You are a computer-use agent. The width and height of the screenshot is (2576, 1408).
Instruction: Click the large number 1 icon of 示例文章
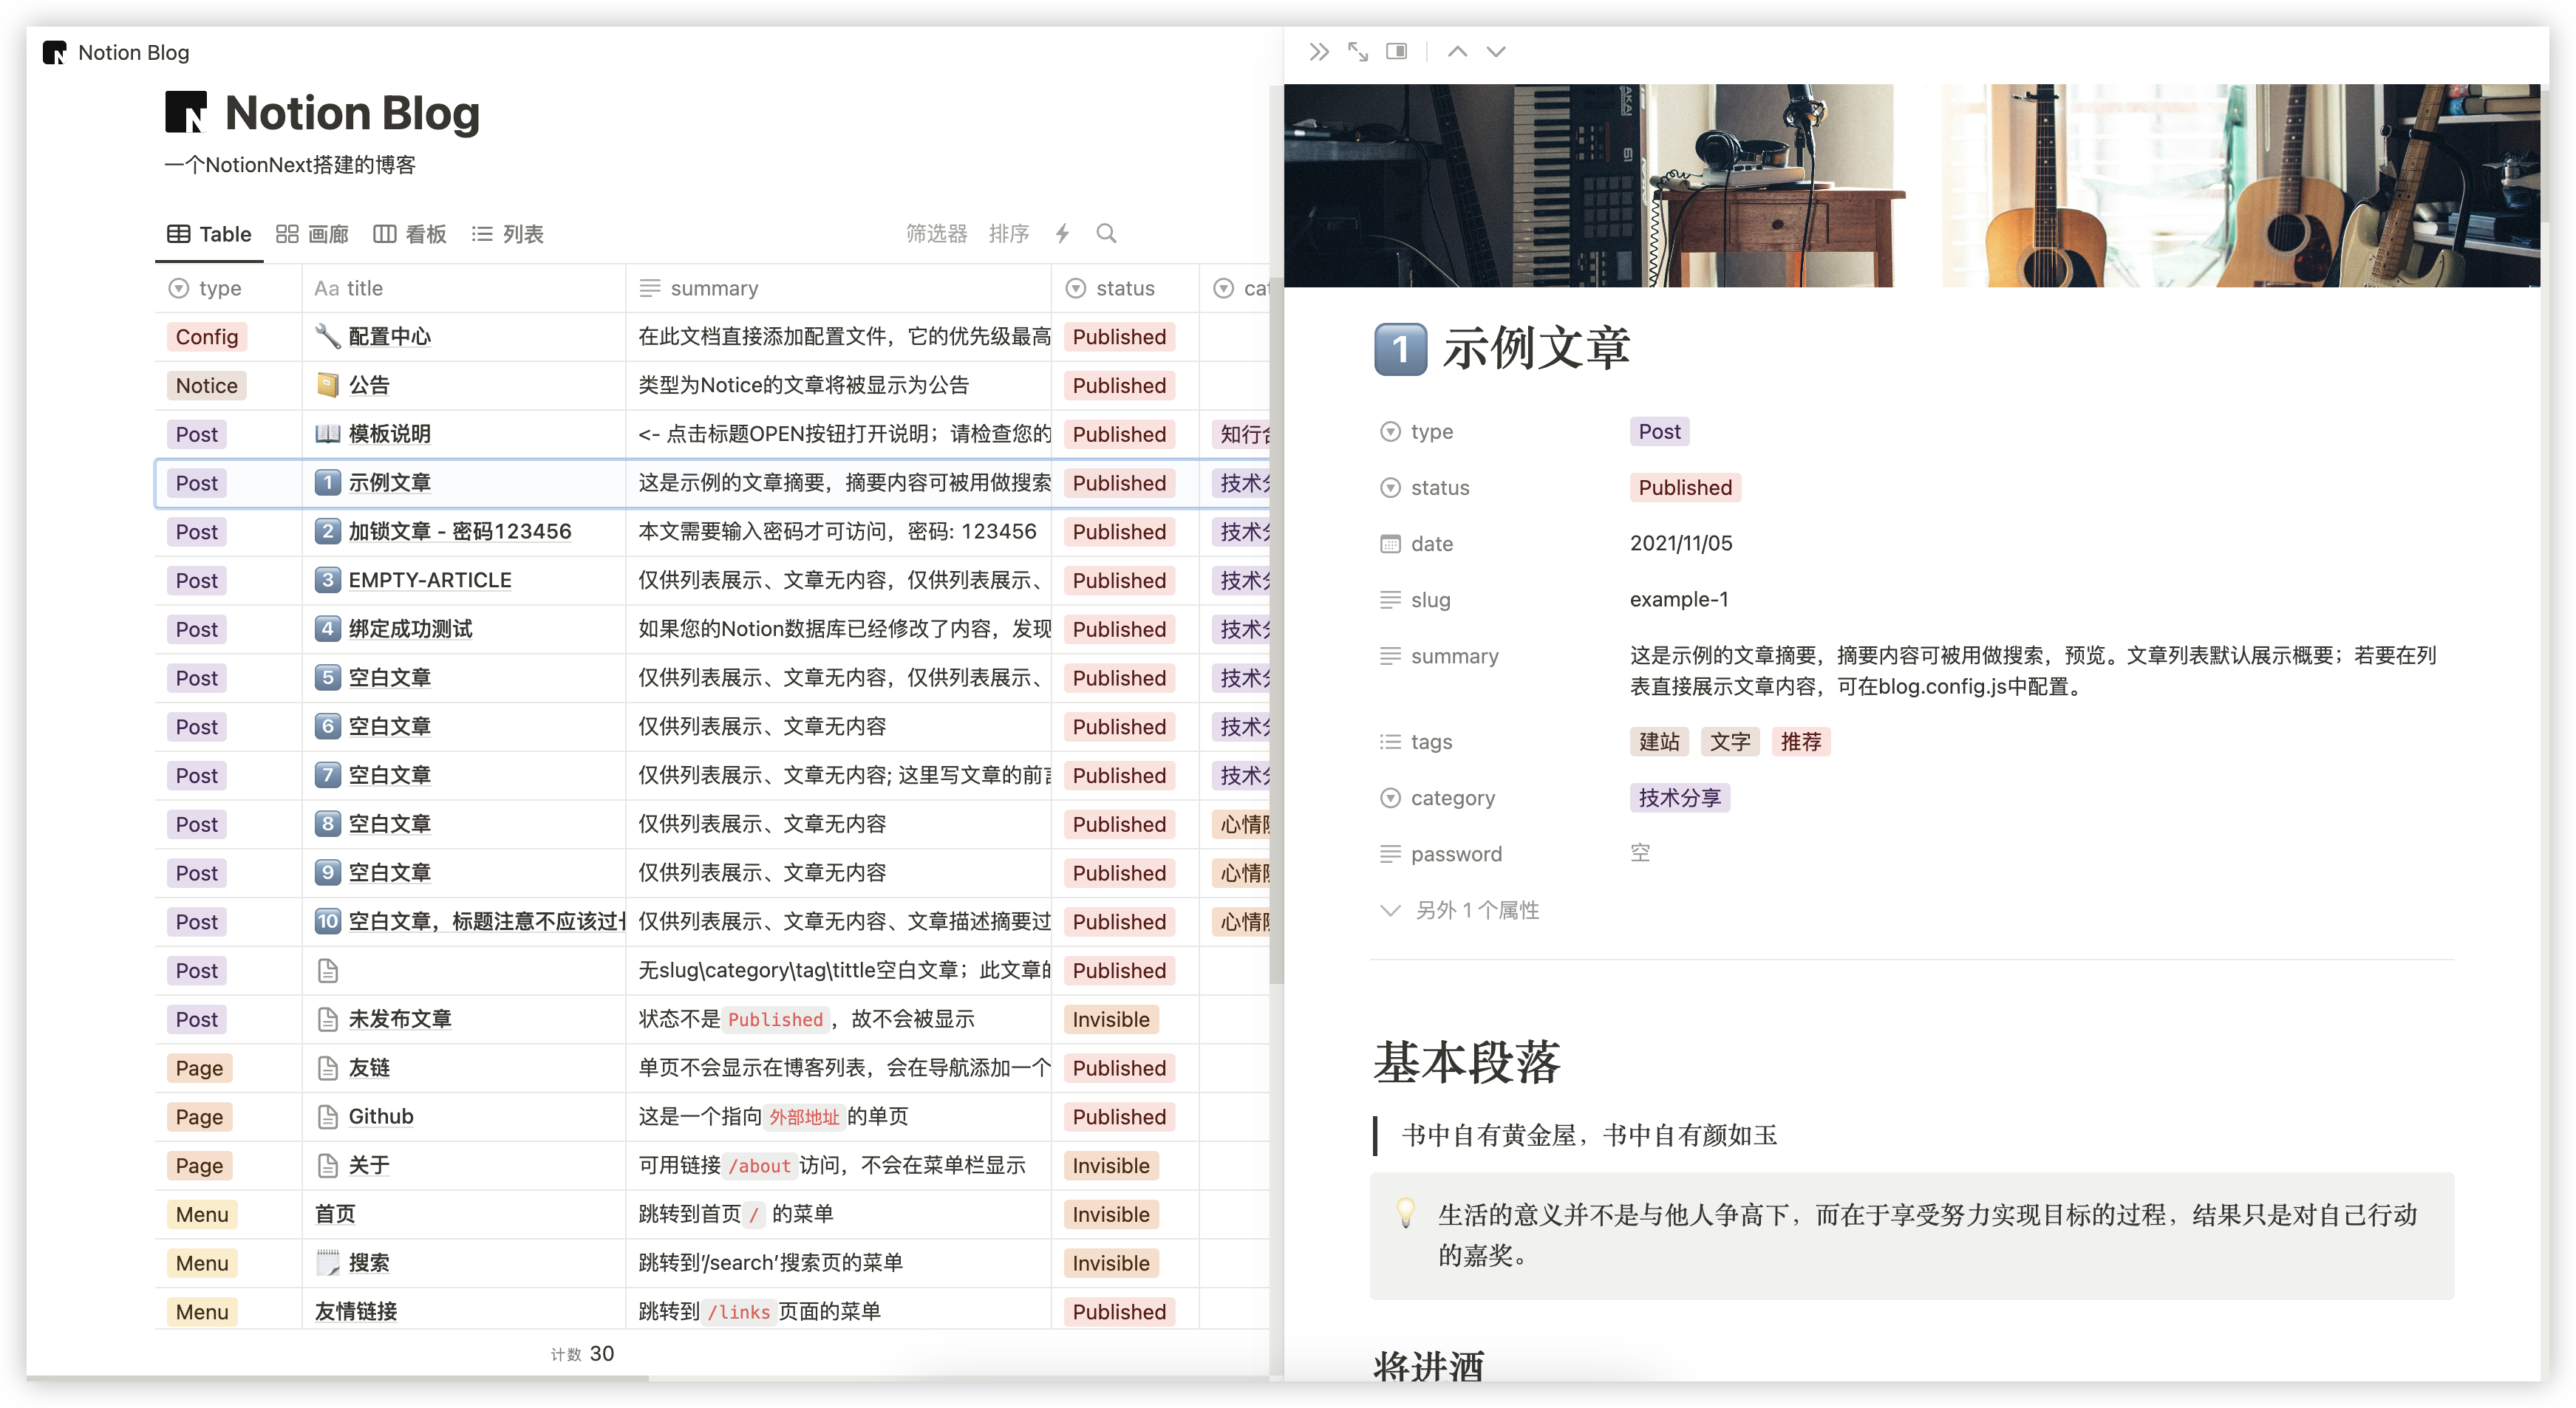[x=1400, y=350]
